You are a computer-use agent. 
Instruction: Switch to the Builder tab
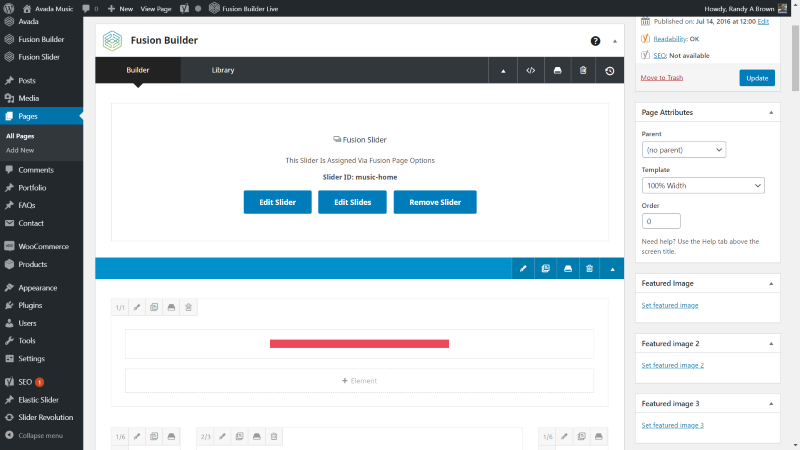[138, 70]
